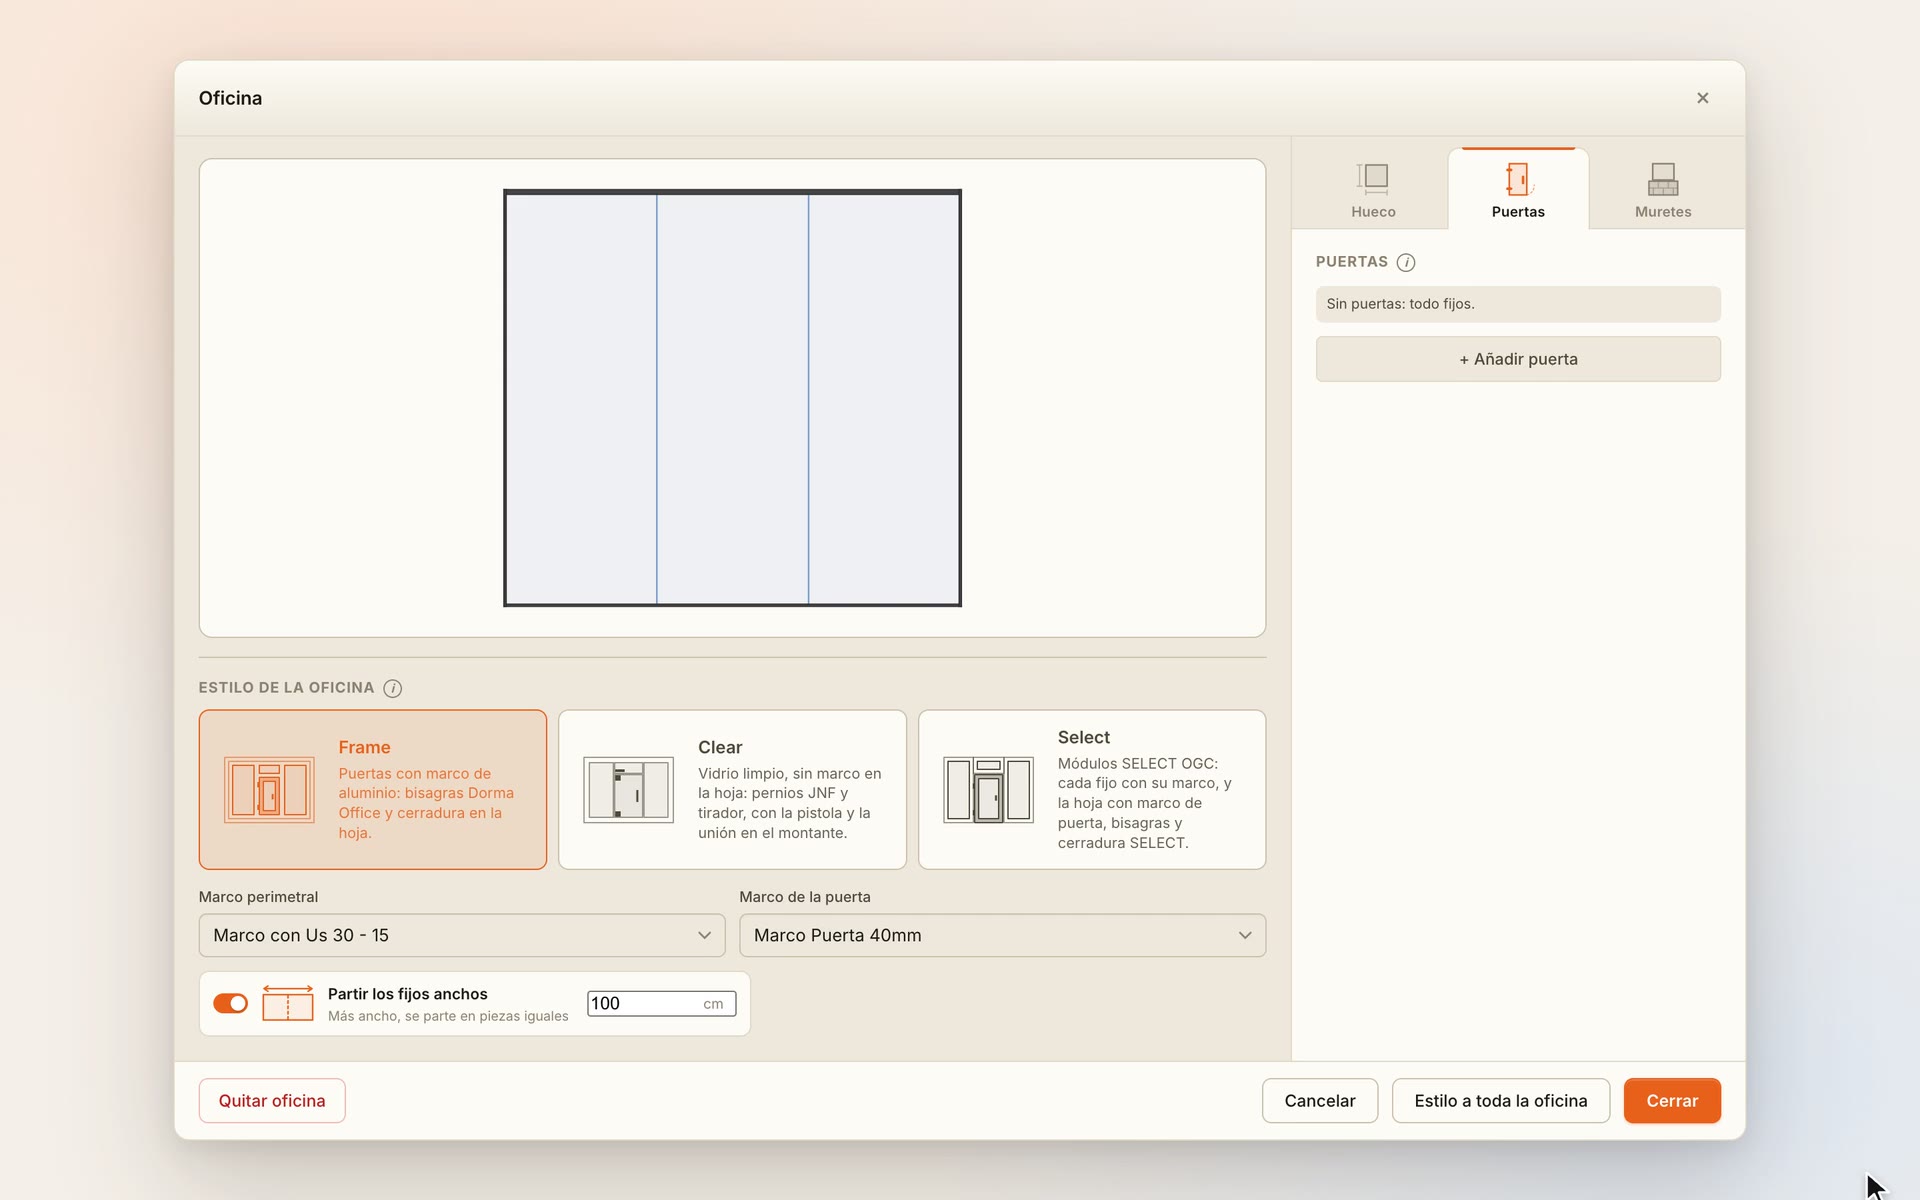The width and height of the screenshot is (1920, 1200).
Task: Toggle Partir los fijos anchos switch
Action: click(231, 1003)
